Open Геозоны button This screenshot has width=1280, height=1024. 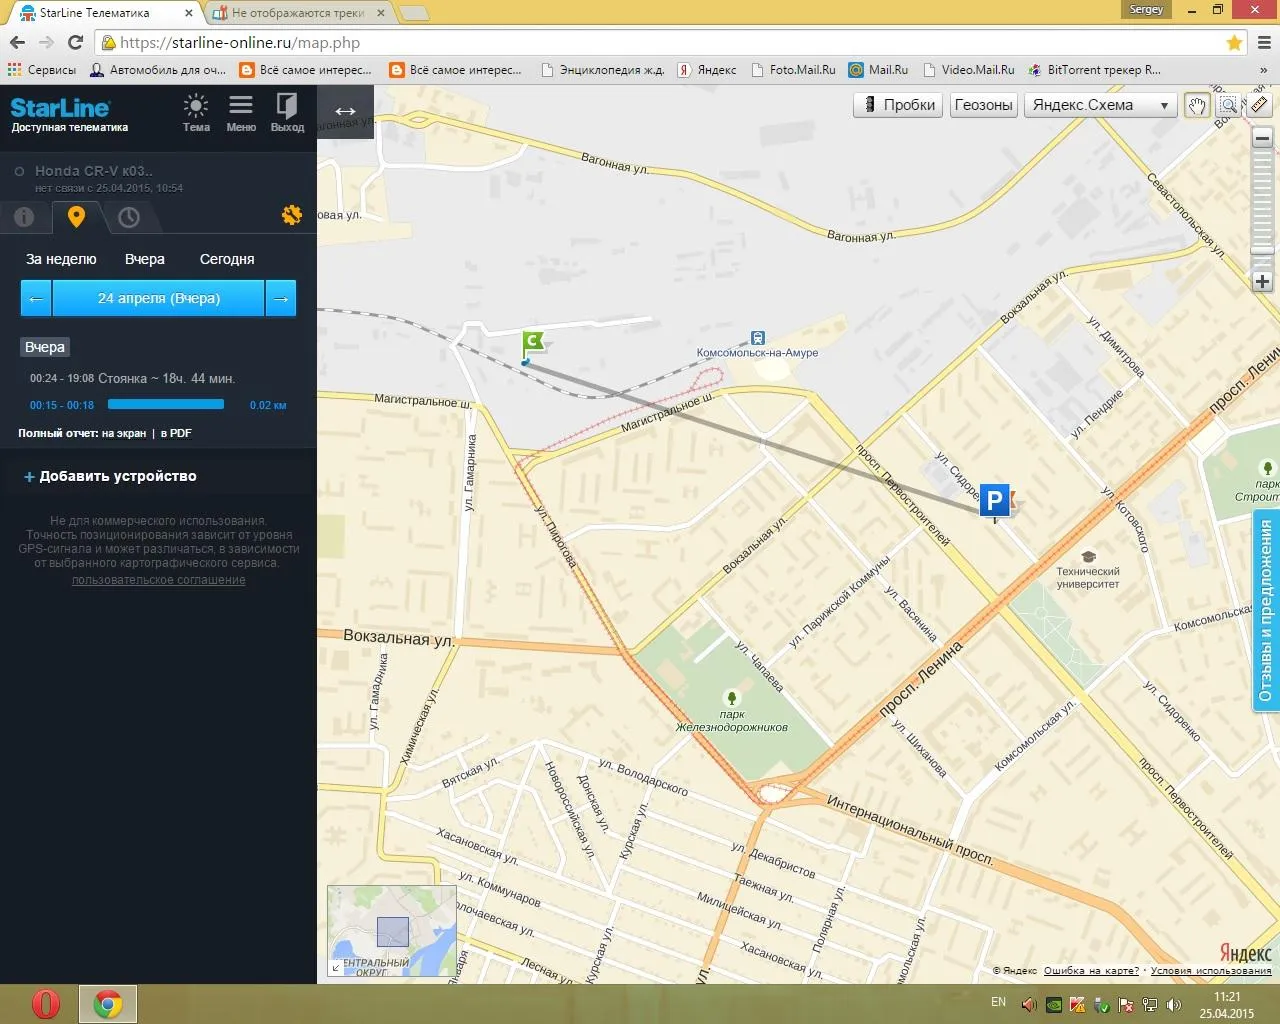click(983, 105)
